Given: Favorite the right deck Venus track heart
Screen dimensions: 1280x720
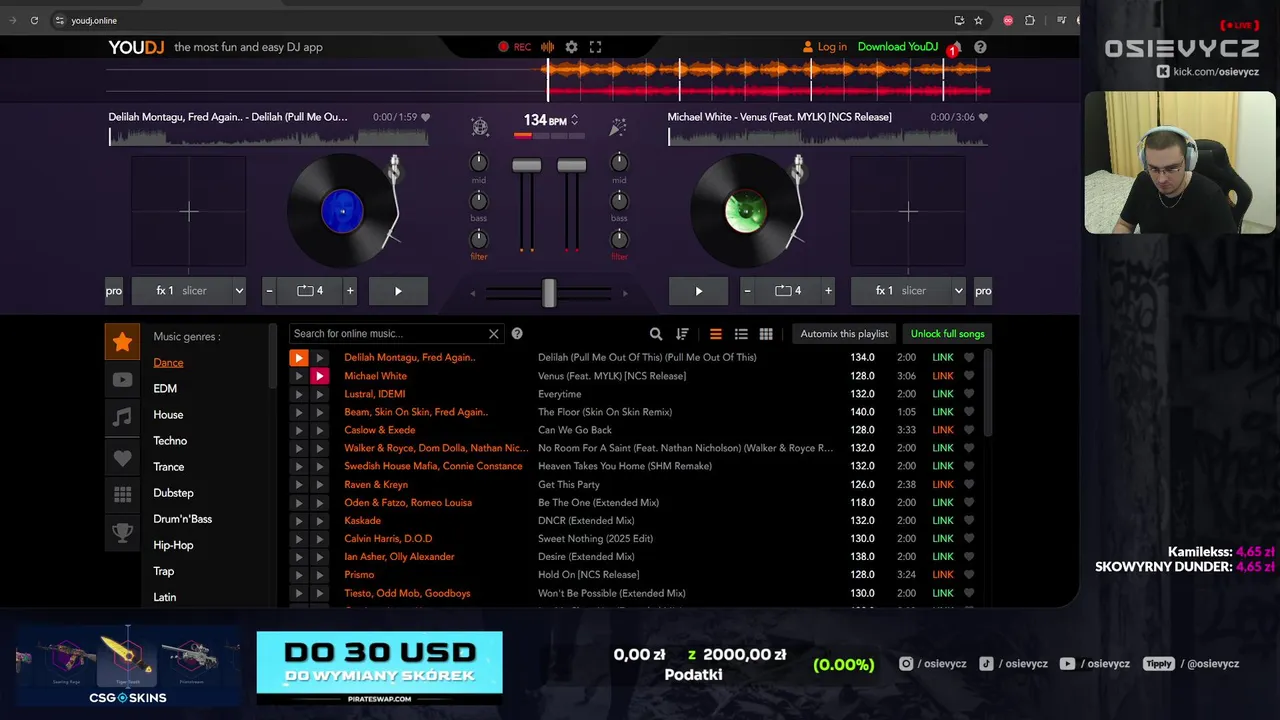Looking at the screenshot, I should [983, 117].
